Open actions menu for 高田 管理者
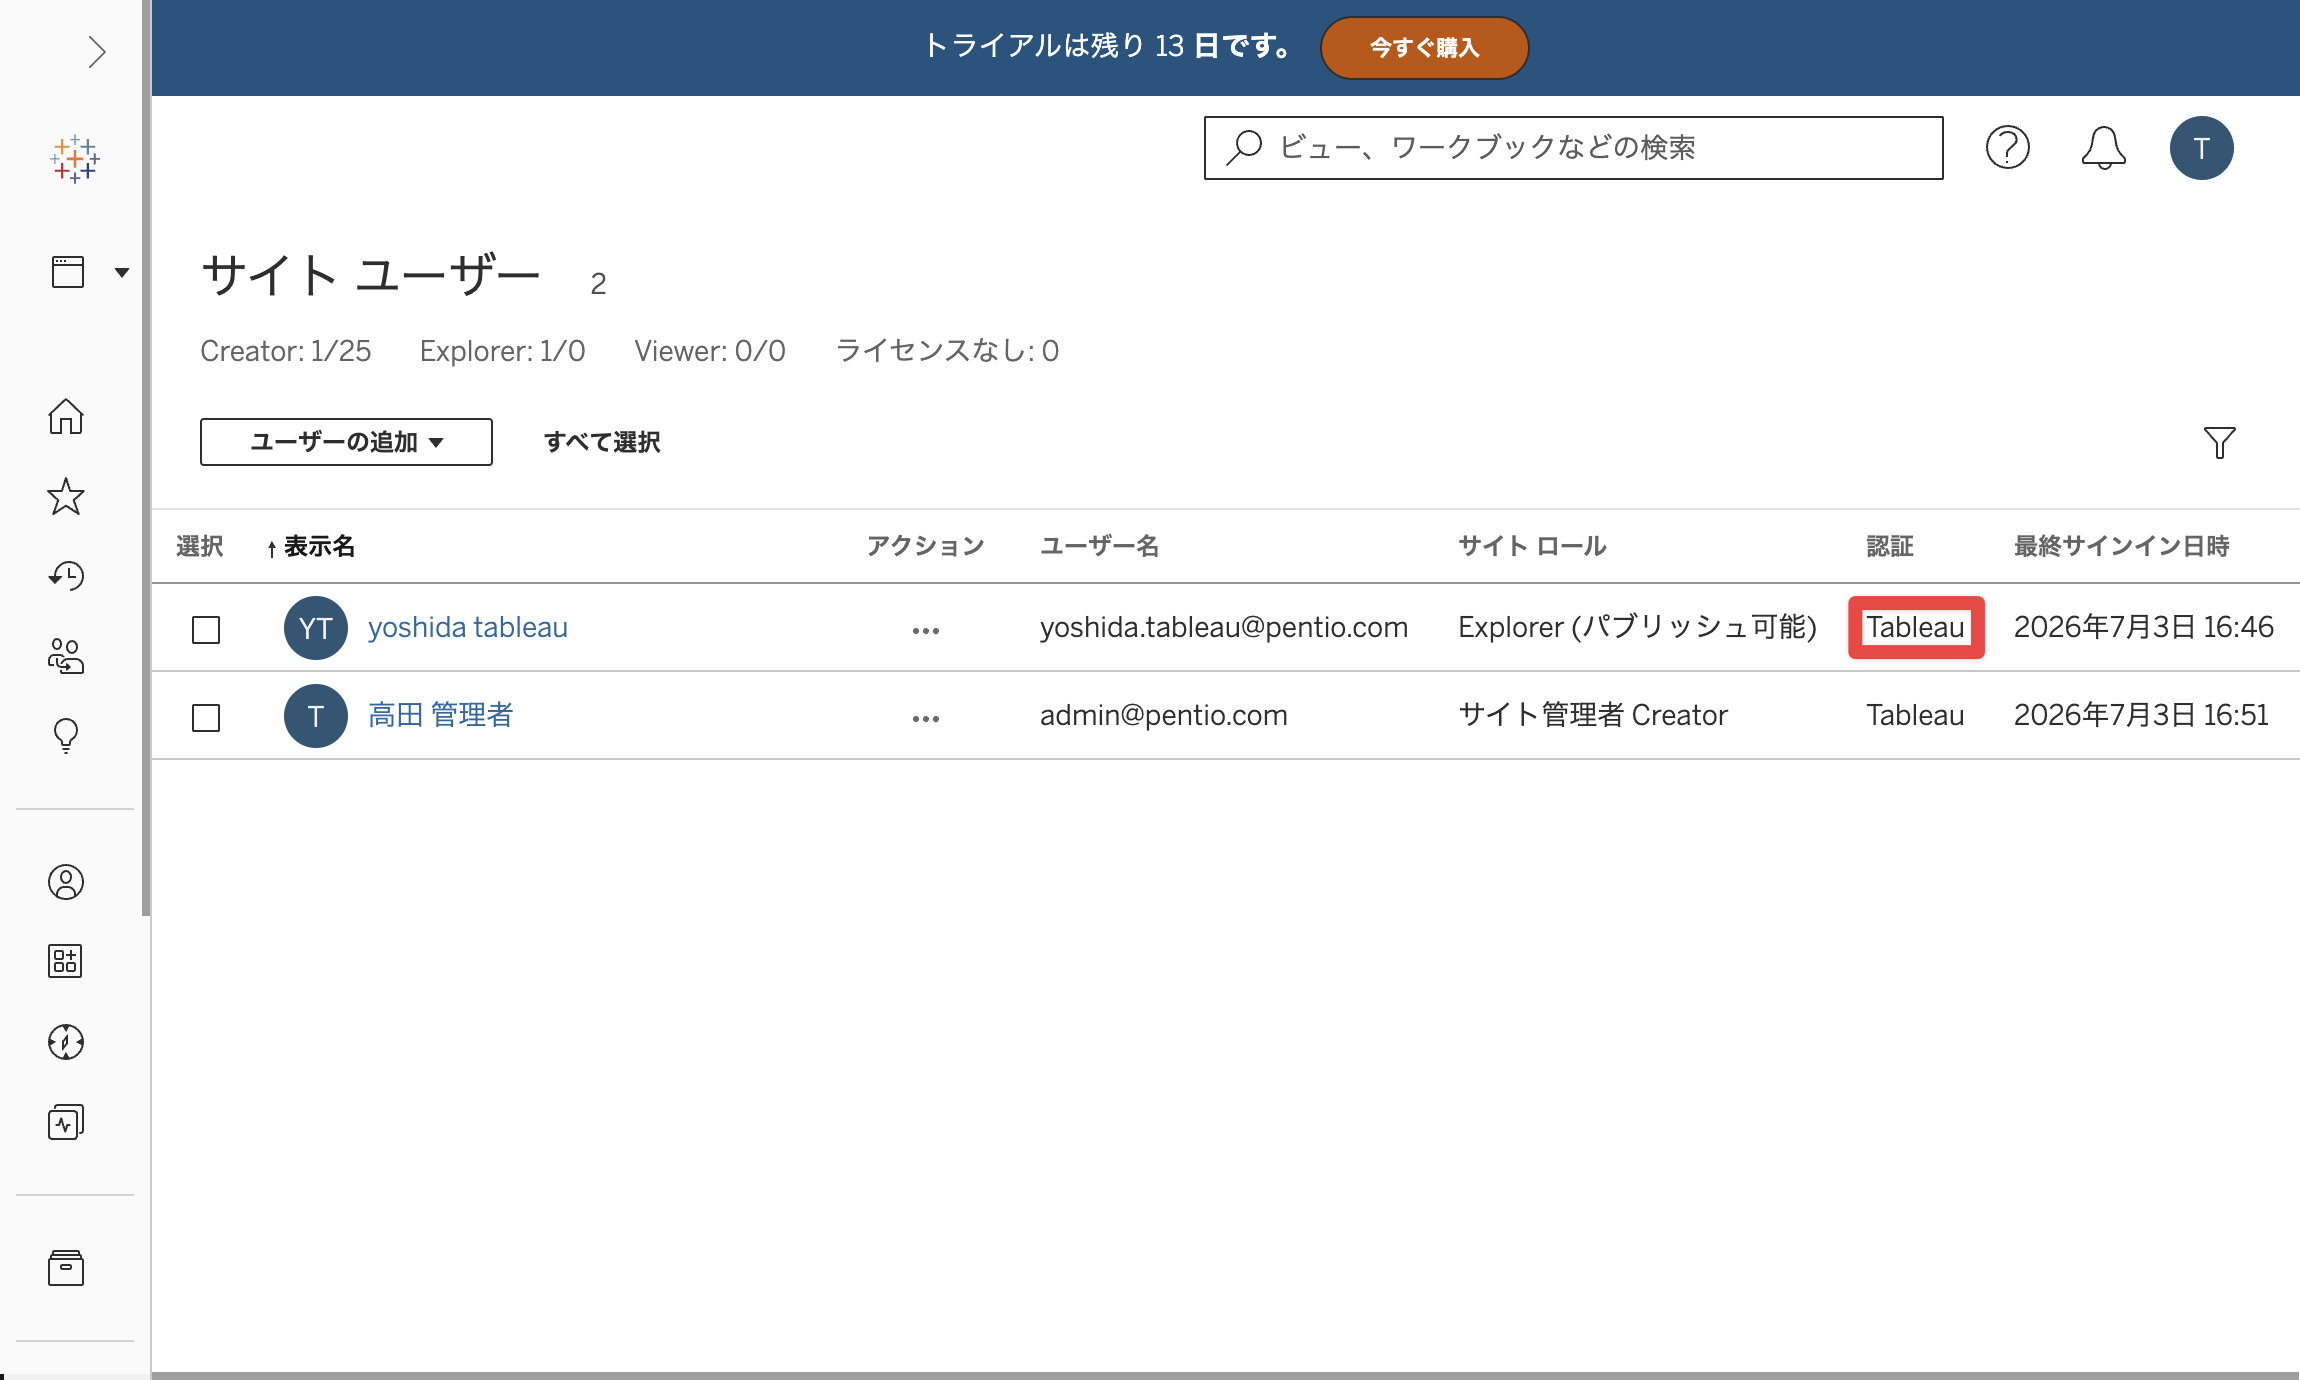 926,718
